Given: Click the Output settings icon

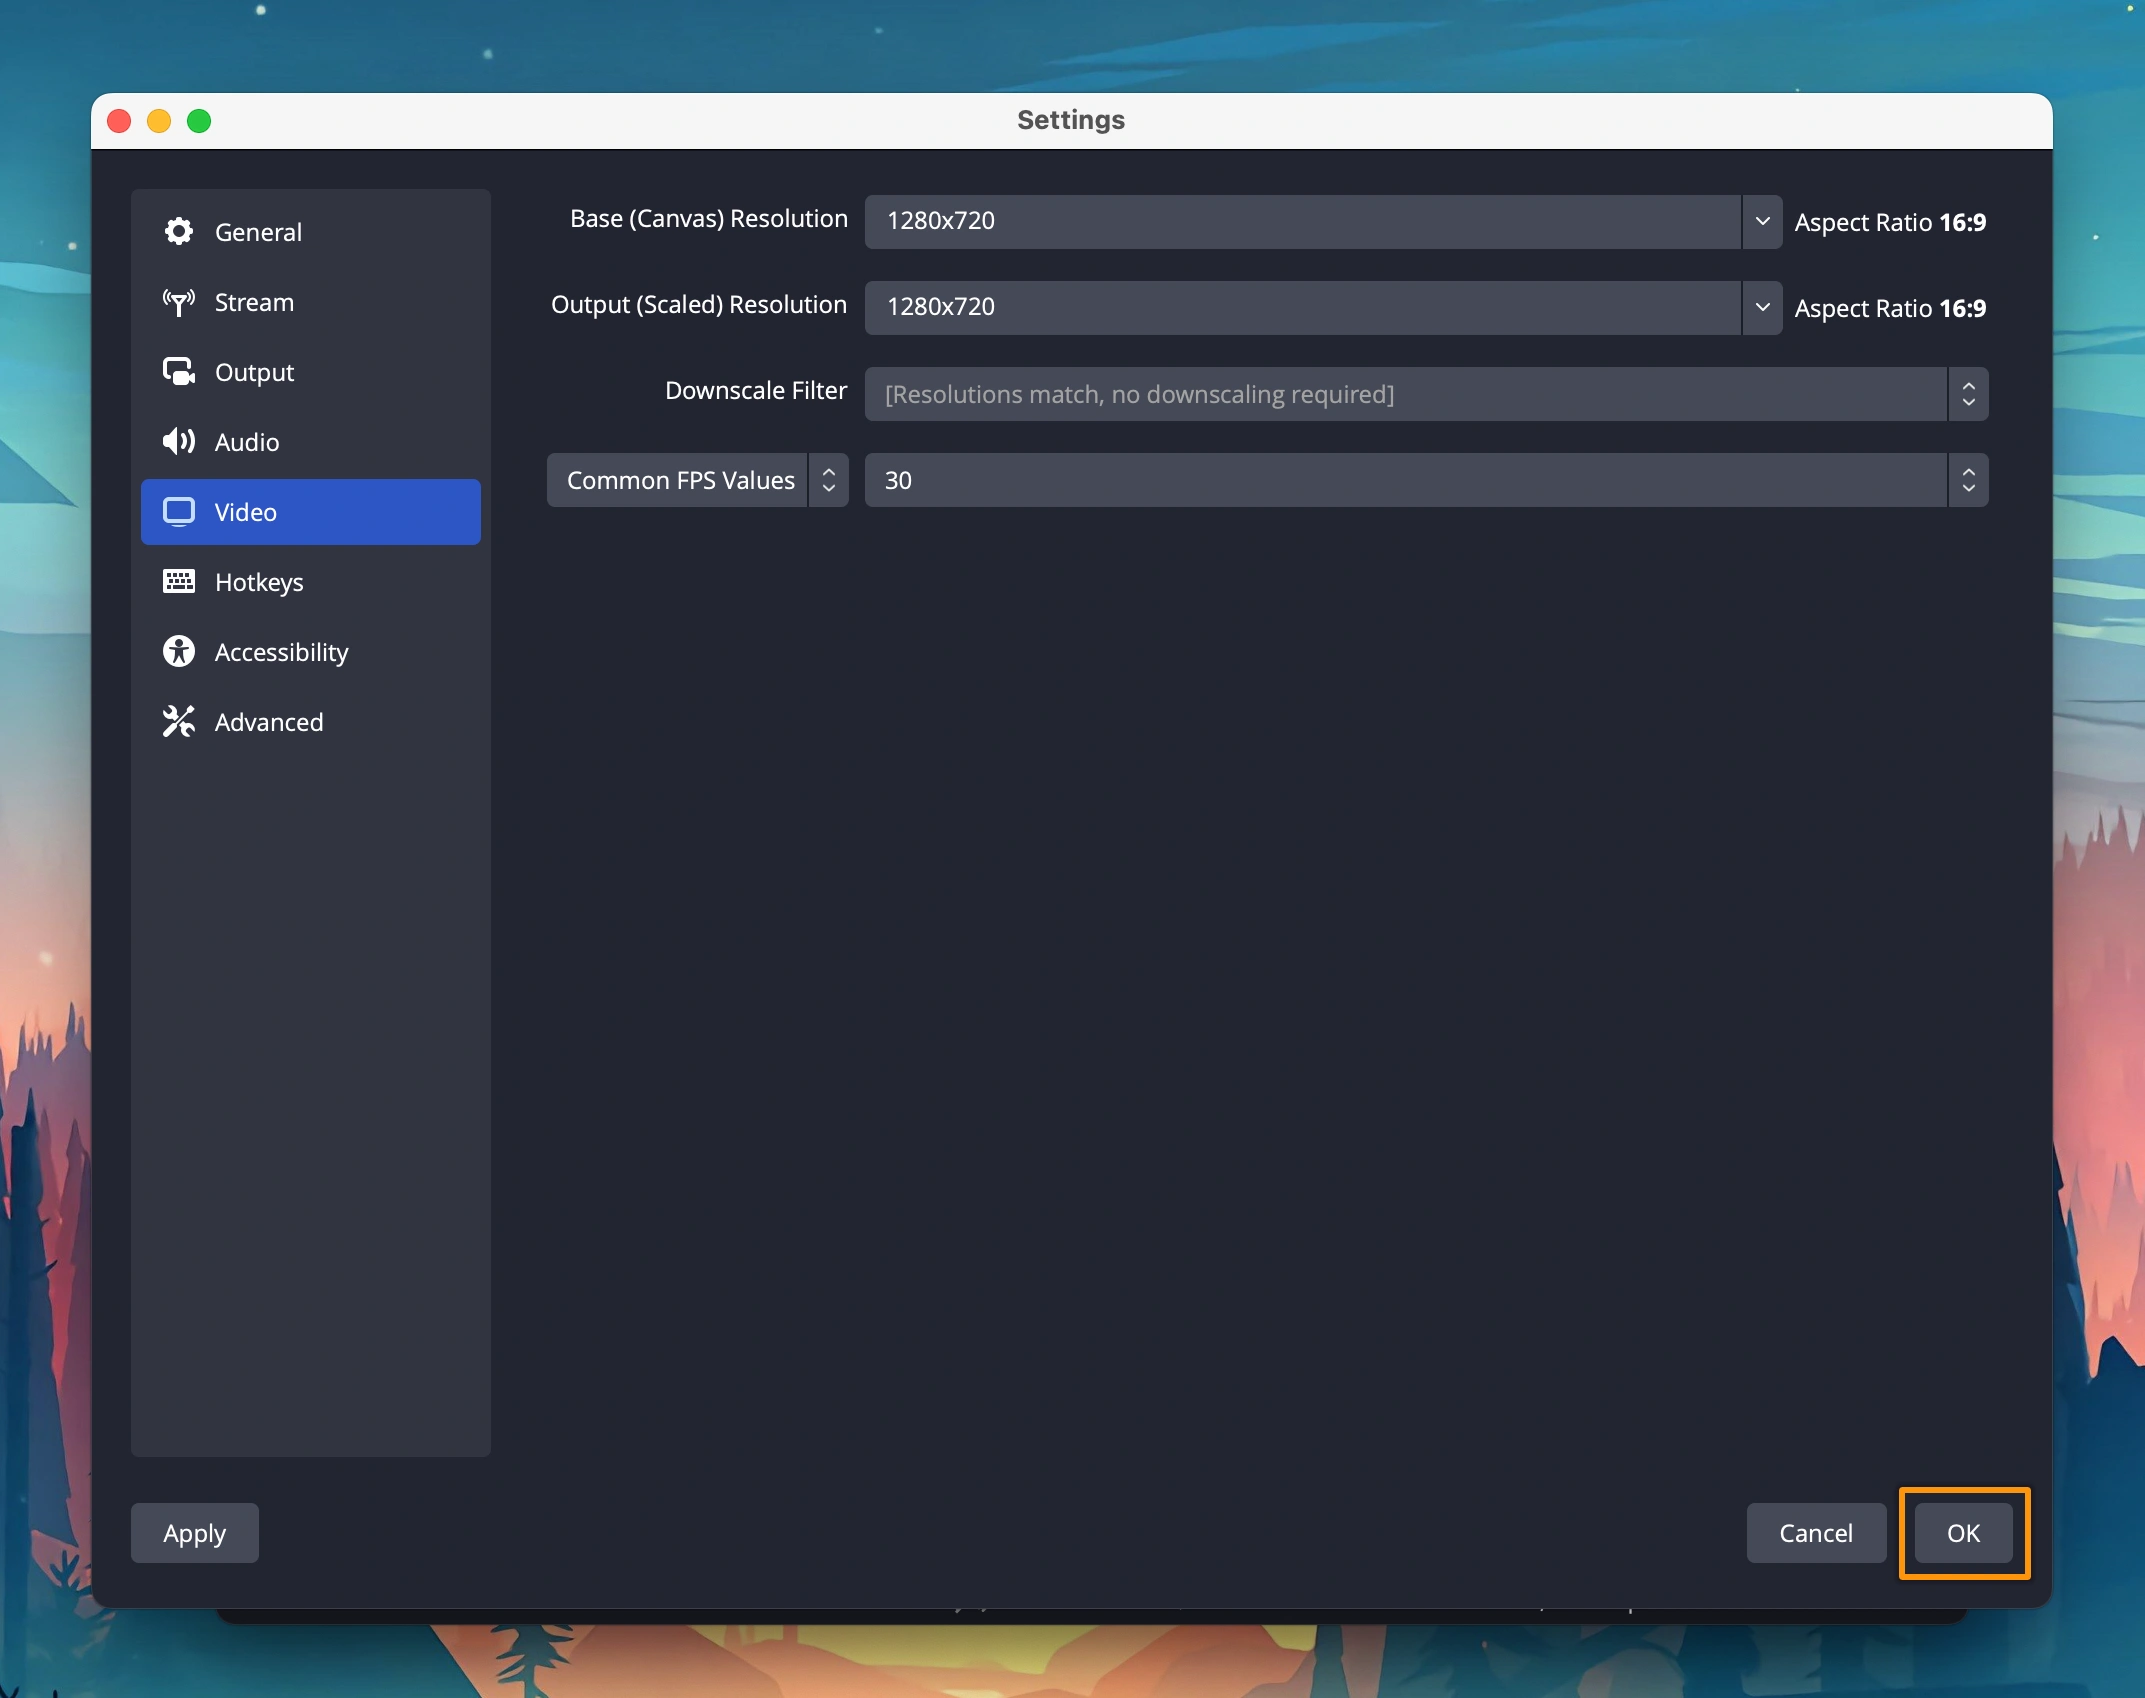Looking at the screenshot, I should [179, 372].
